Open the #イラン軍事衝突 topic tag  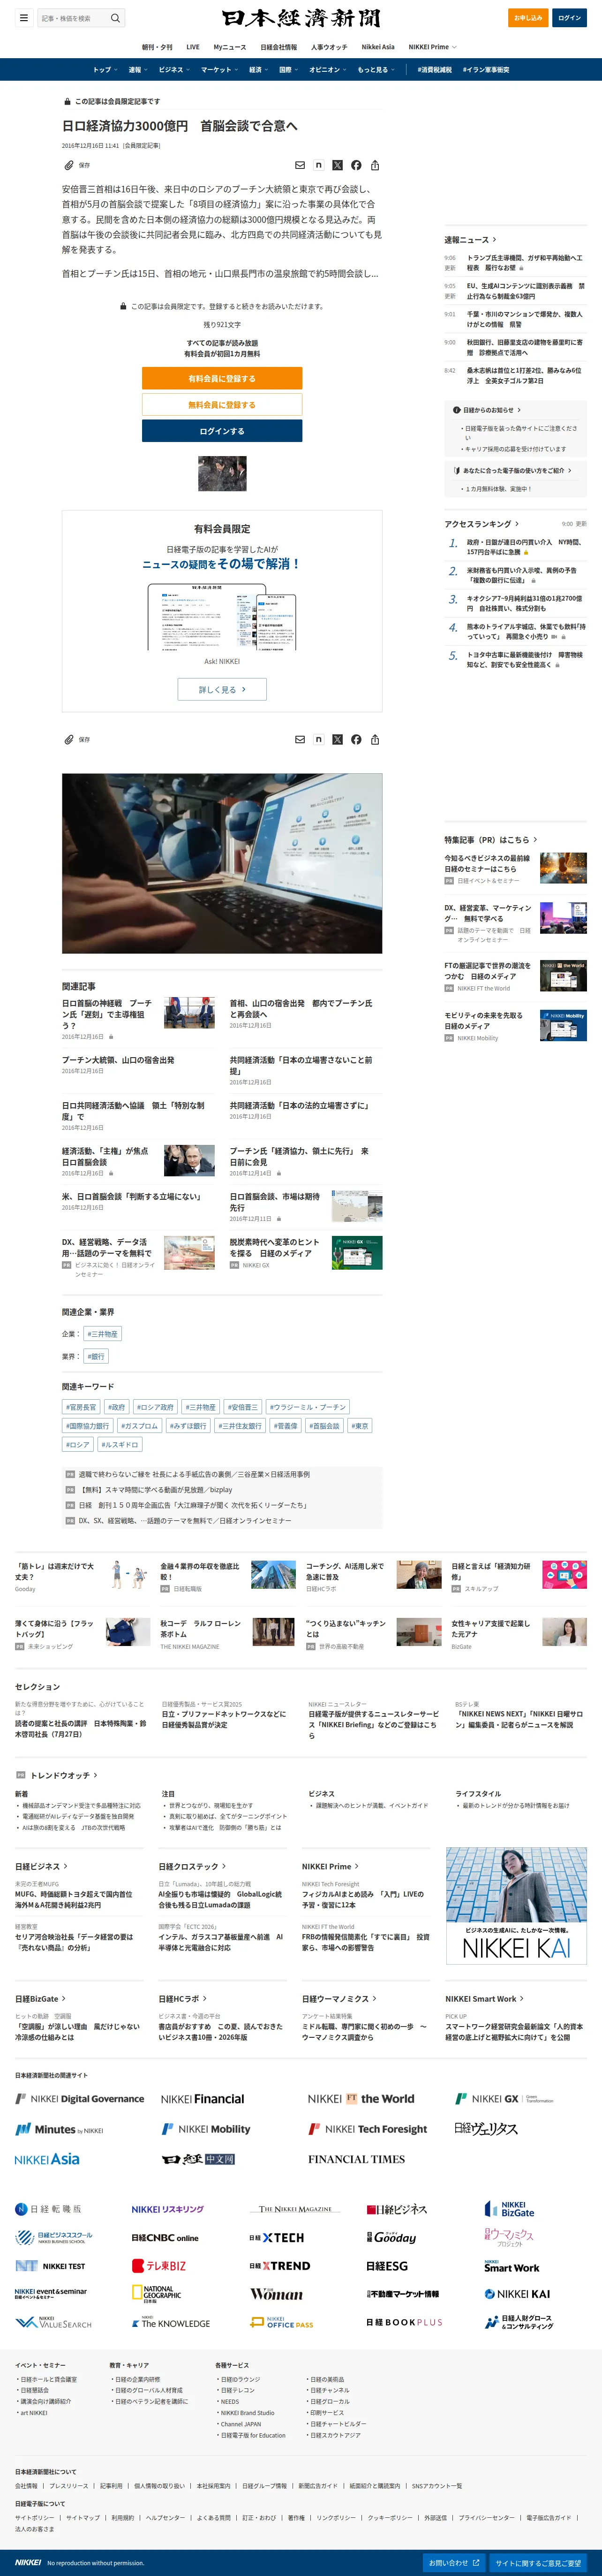(x=486, y=70)
